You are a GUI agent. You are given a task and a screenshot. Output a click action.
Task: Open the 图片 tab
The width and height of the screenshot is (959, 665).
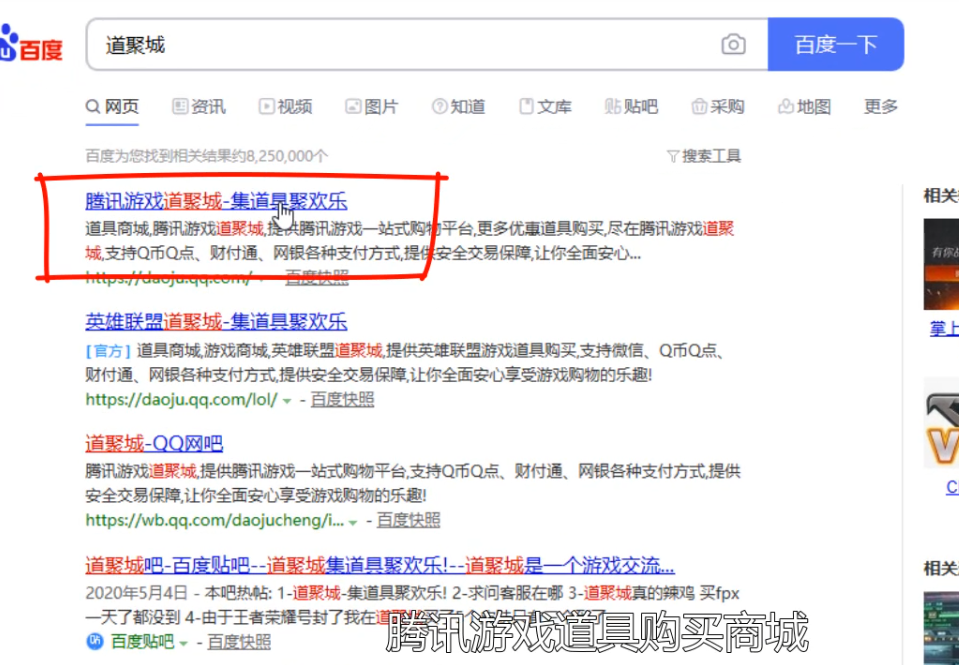click(372, 106)
